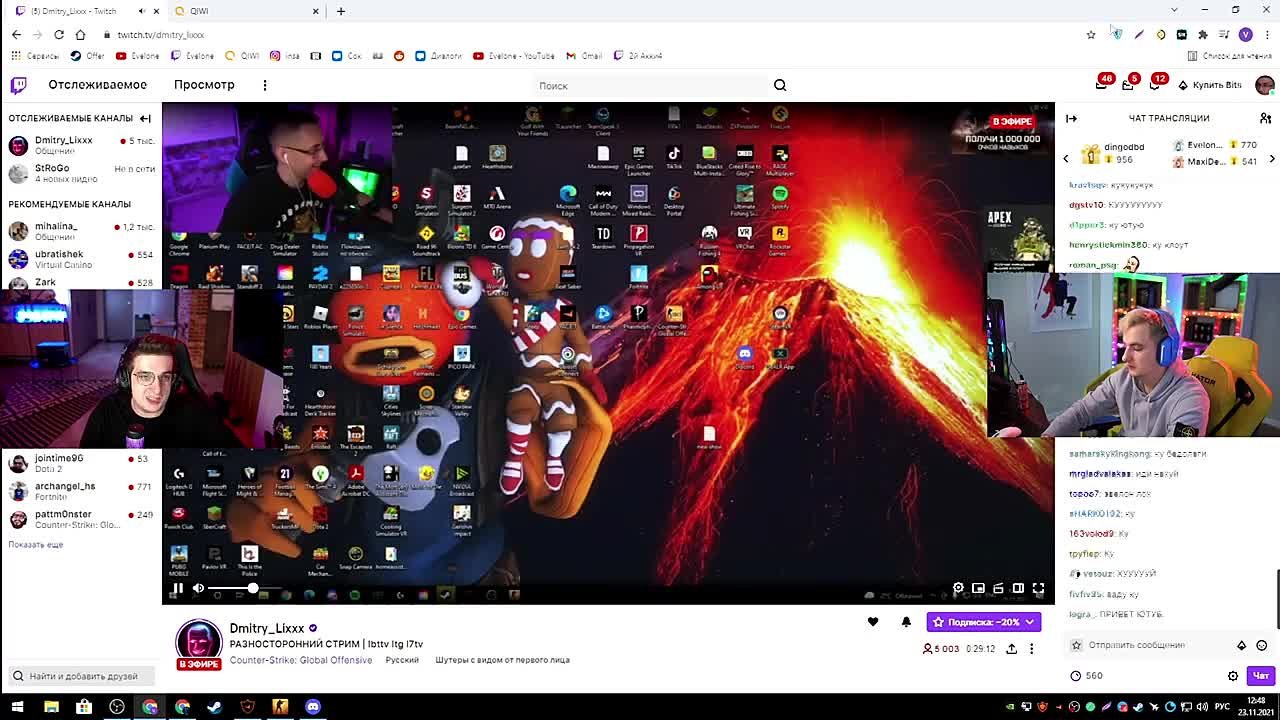The width and height of the screenshot is (1280, 720).
Task: Open Prime loot crown icon with 46 badge
Action: [x=1101, y=85]
